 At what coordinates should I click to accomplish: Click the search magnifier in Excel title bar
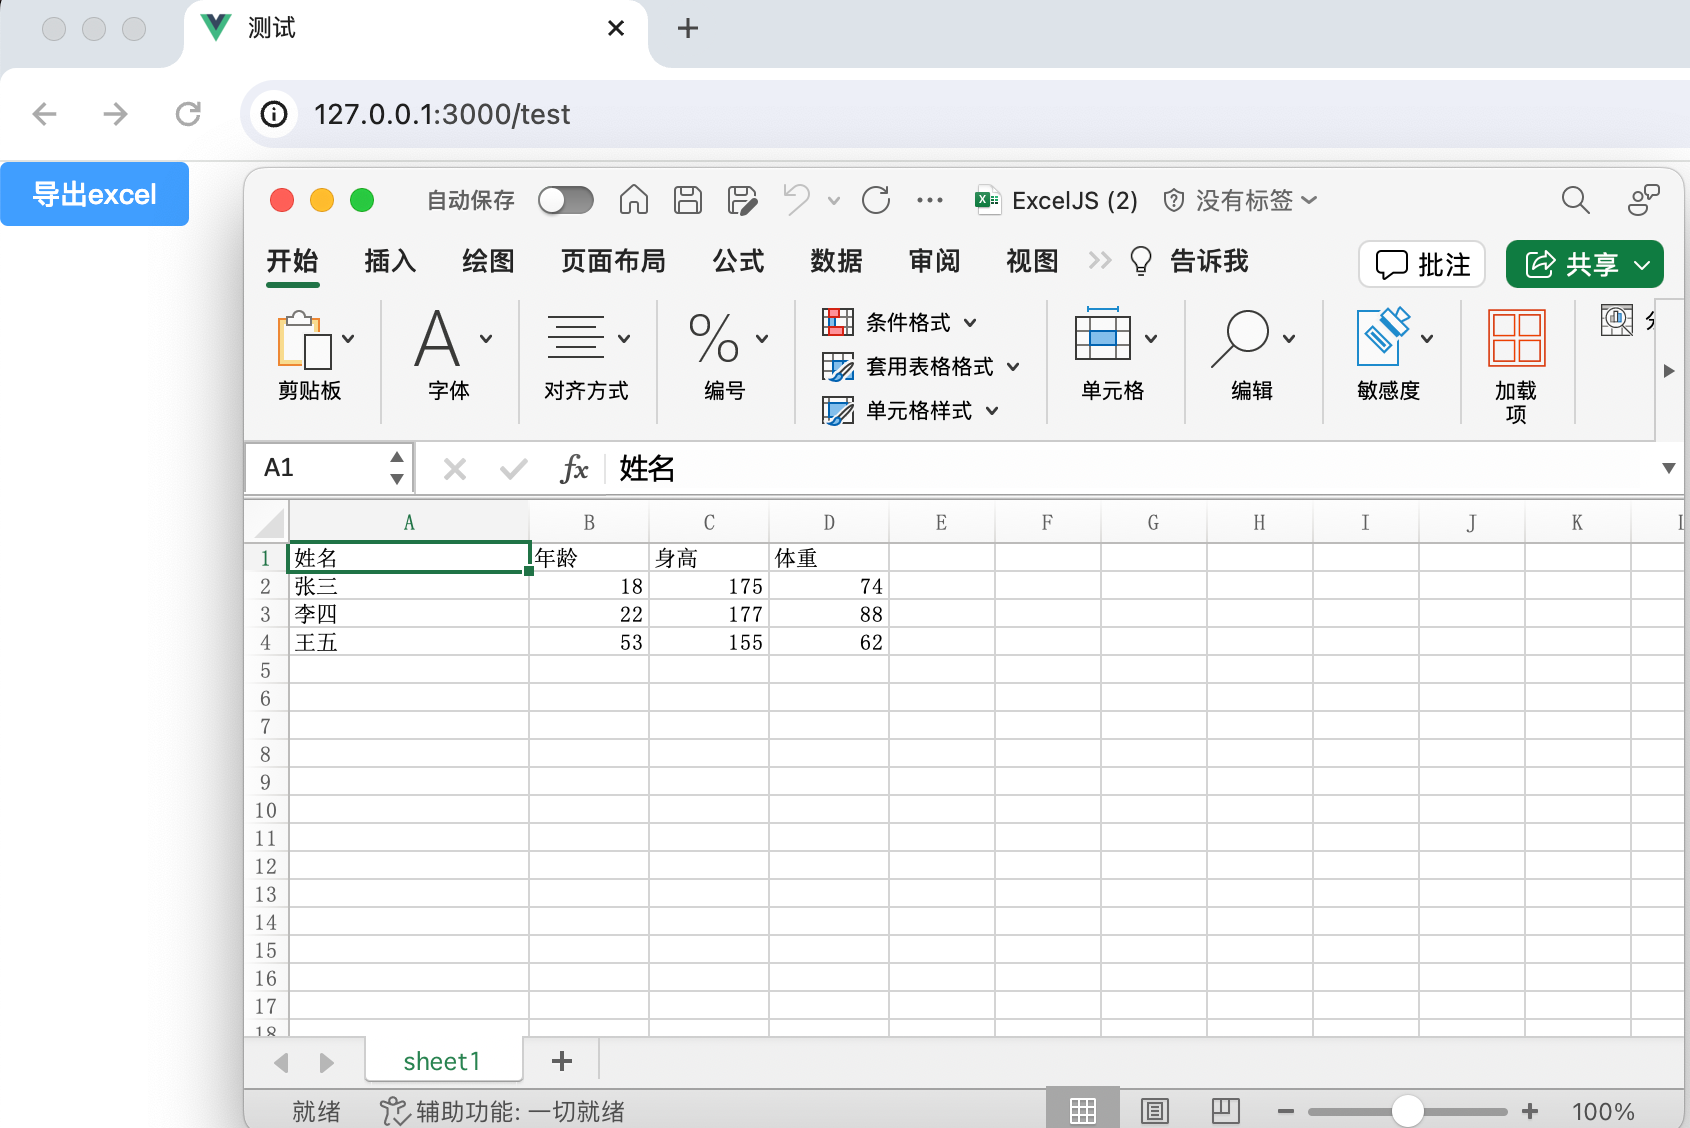coord(1576,200)
